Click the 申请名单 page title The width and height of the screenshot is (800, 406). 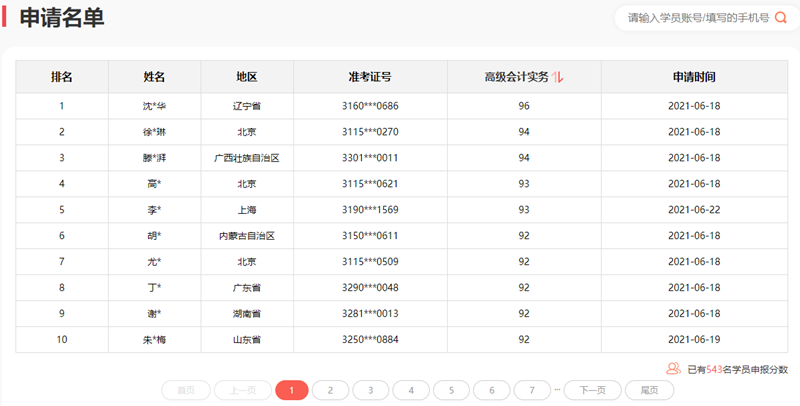62,18
